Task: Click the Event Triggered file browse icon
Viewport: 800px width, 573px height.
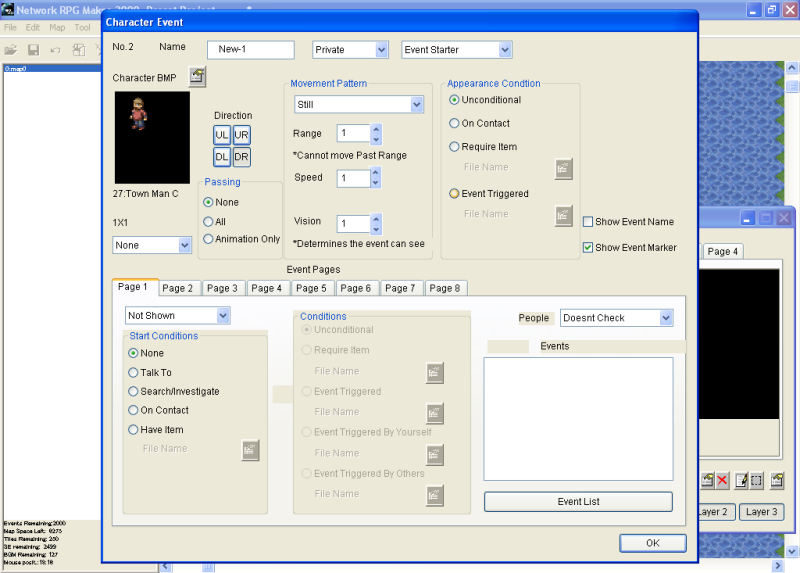Action: pos(563,215)
